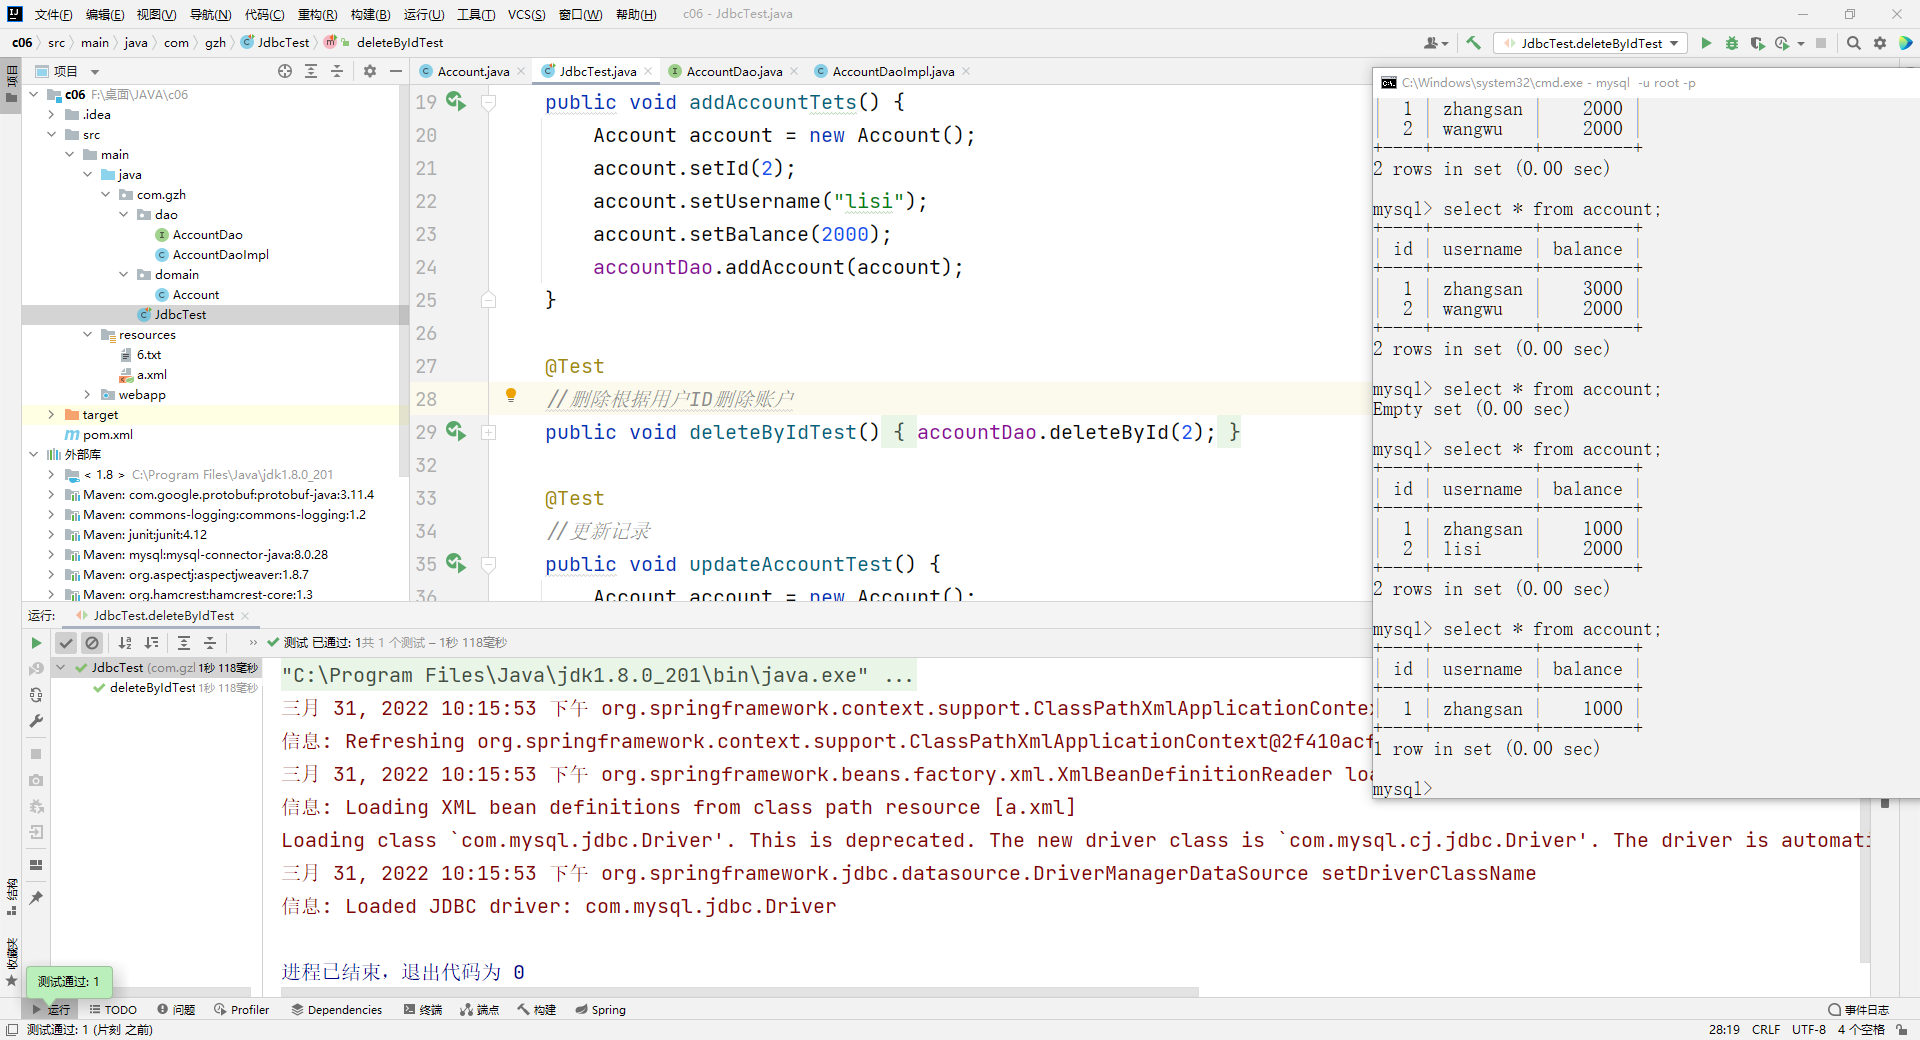Toggle read-only lock icon in status bar

[1901, 1029]
